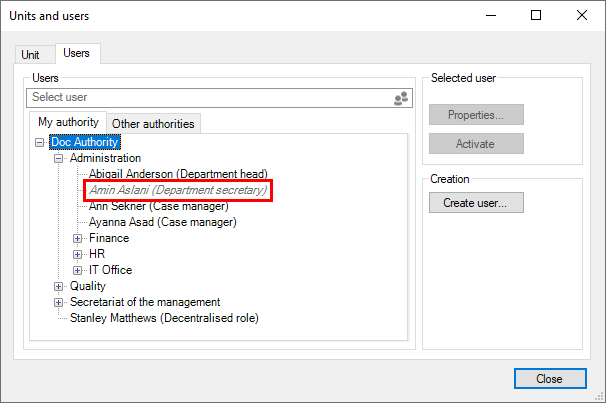Expand the Quality unit node
The width and height of the screenshot is (606, 403).
click(x=59, y=286)
